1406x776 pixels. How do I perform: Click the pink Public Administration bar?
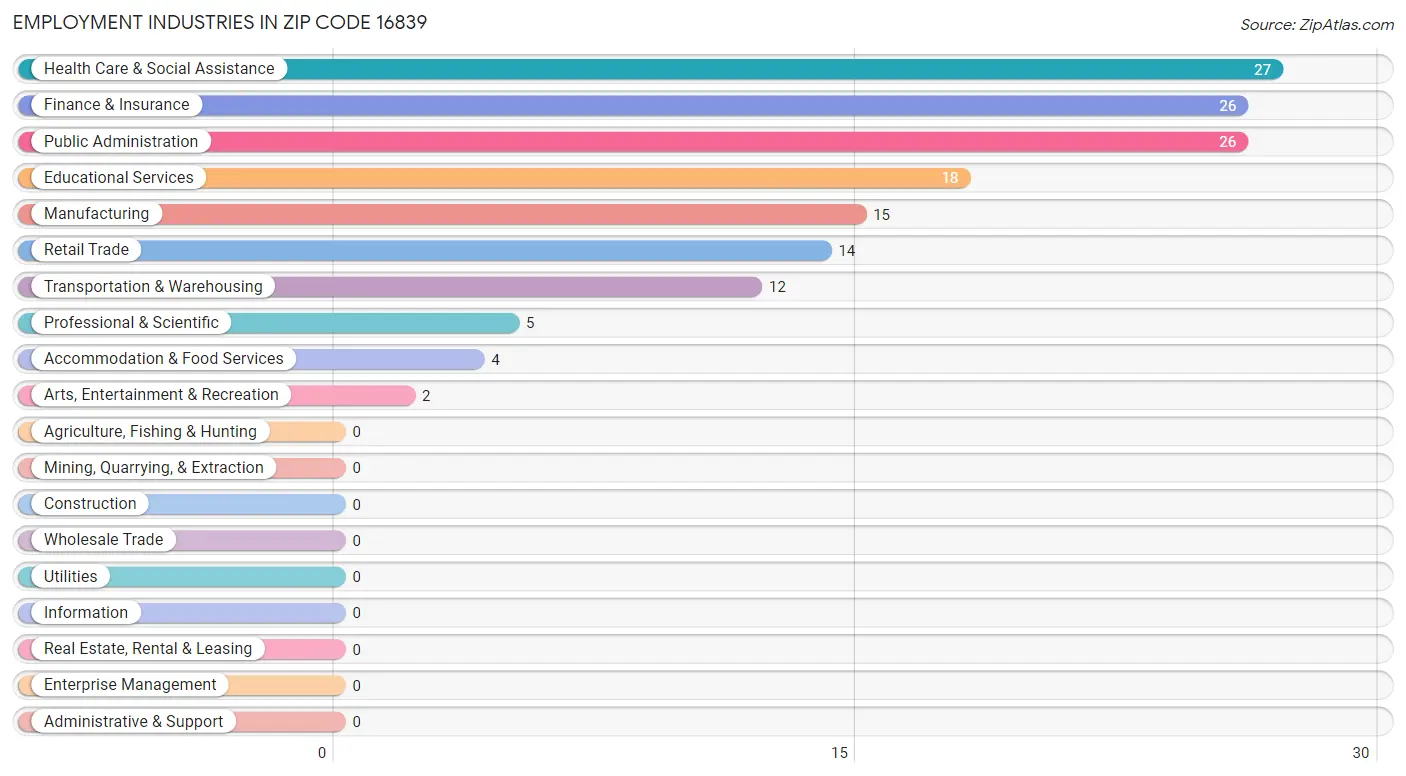pyautogui.click(x=633, y=142)
